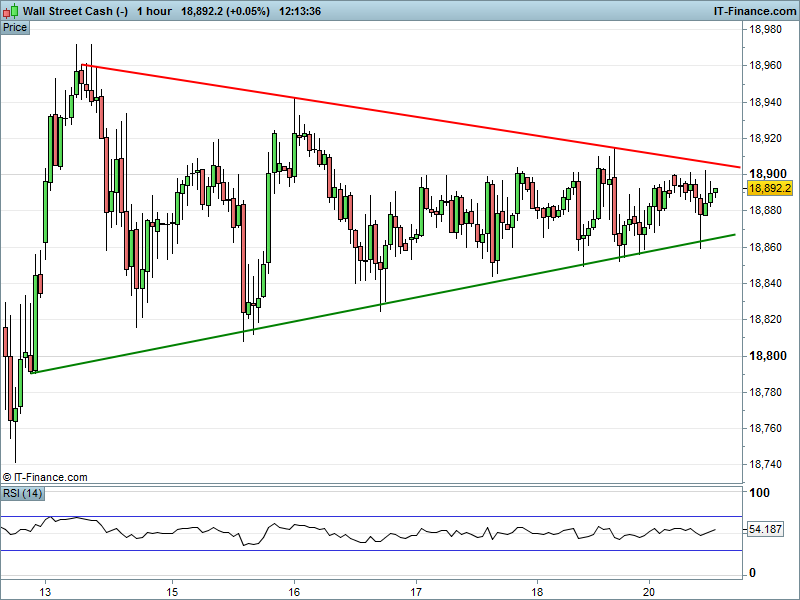Click the 1 hour timeframe label
The width and height of the screenshot is (800, 600).
pos(155,11)
